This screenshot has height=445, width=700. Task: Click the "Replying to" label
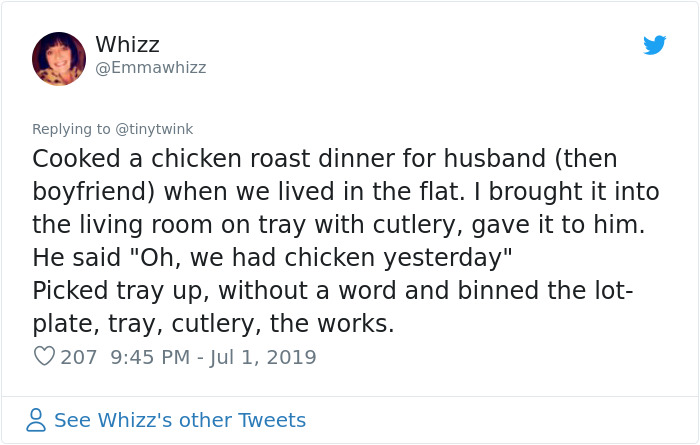72,128
